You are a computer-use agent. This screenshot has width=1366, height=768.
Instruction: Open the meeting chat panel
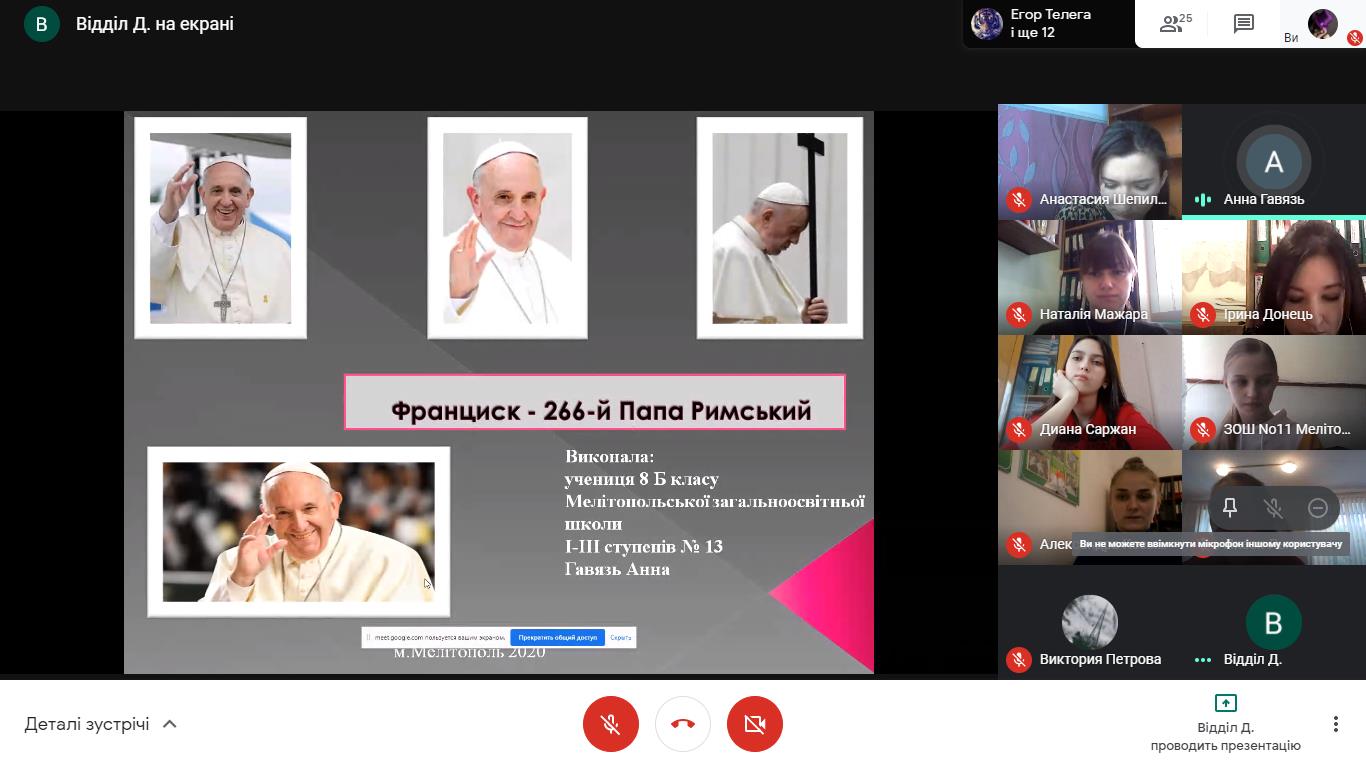click(x=1243, y=24)
